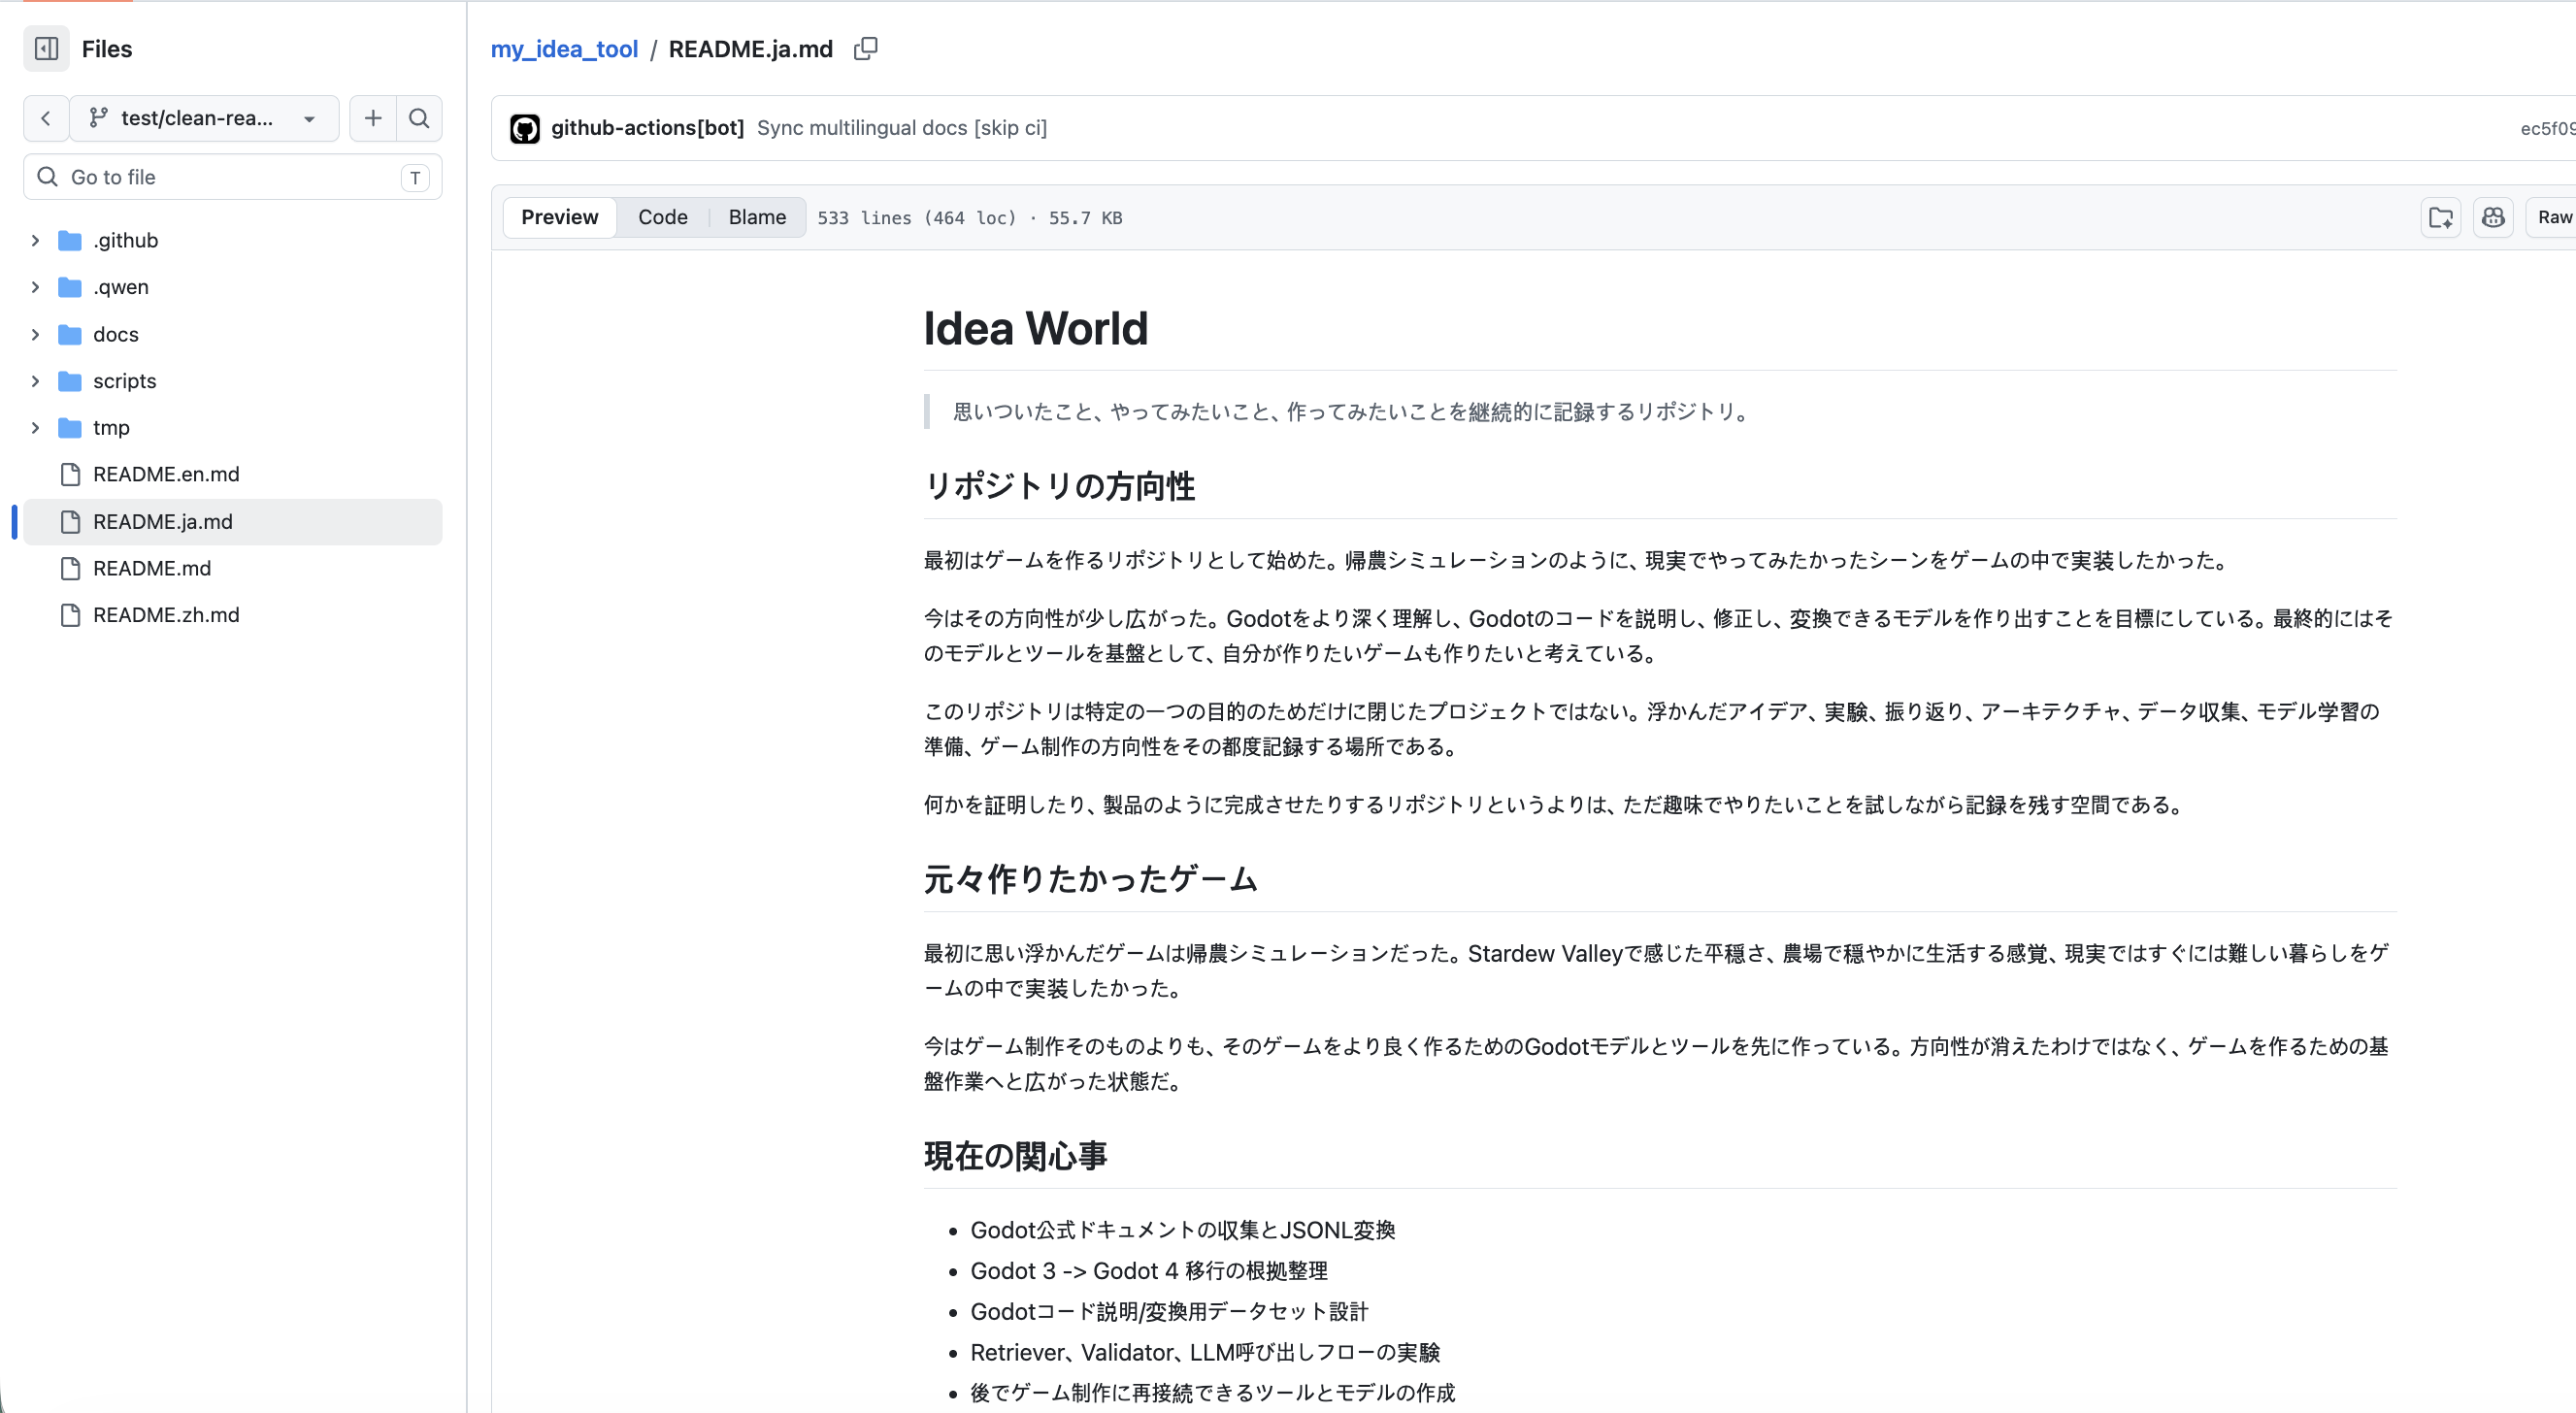Image resolution: width=2576 pixels, height=1413 pixels.
Task: Click the リポジトリの方向性 heading
Action: (1059, 486)
